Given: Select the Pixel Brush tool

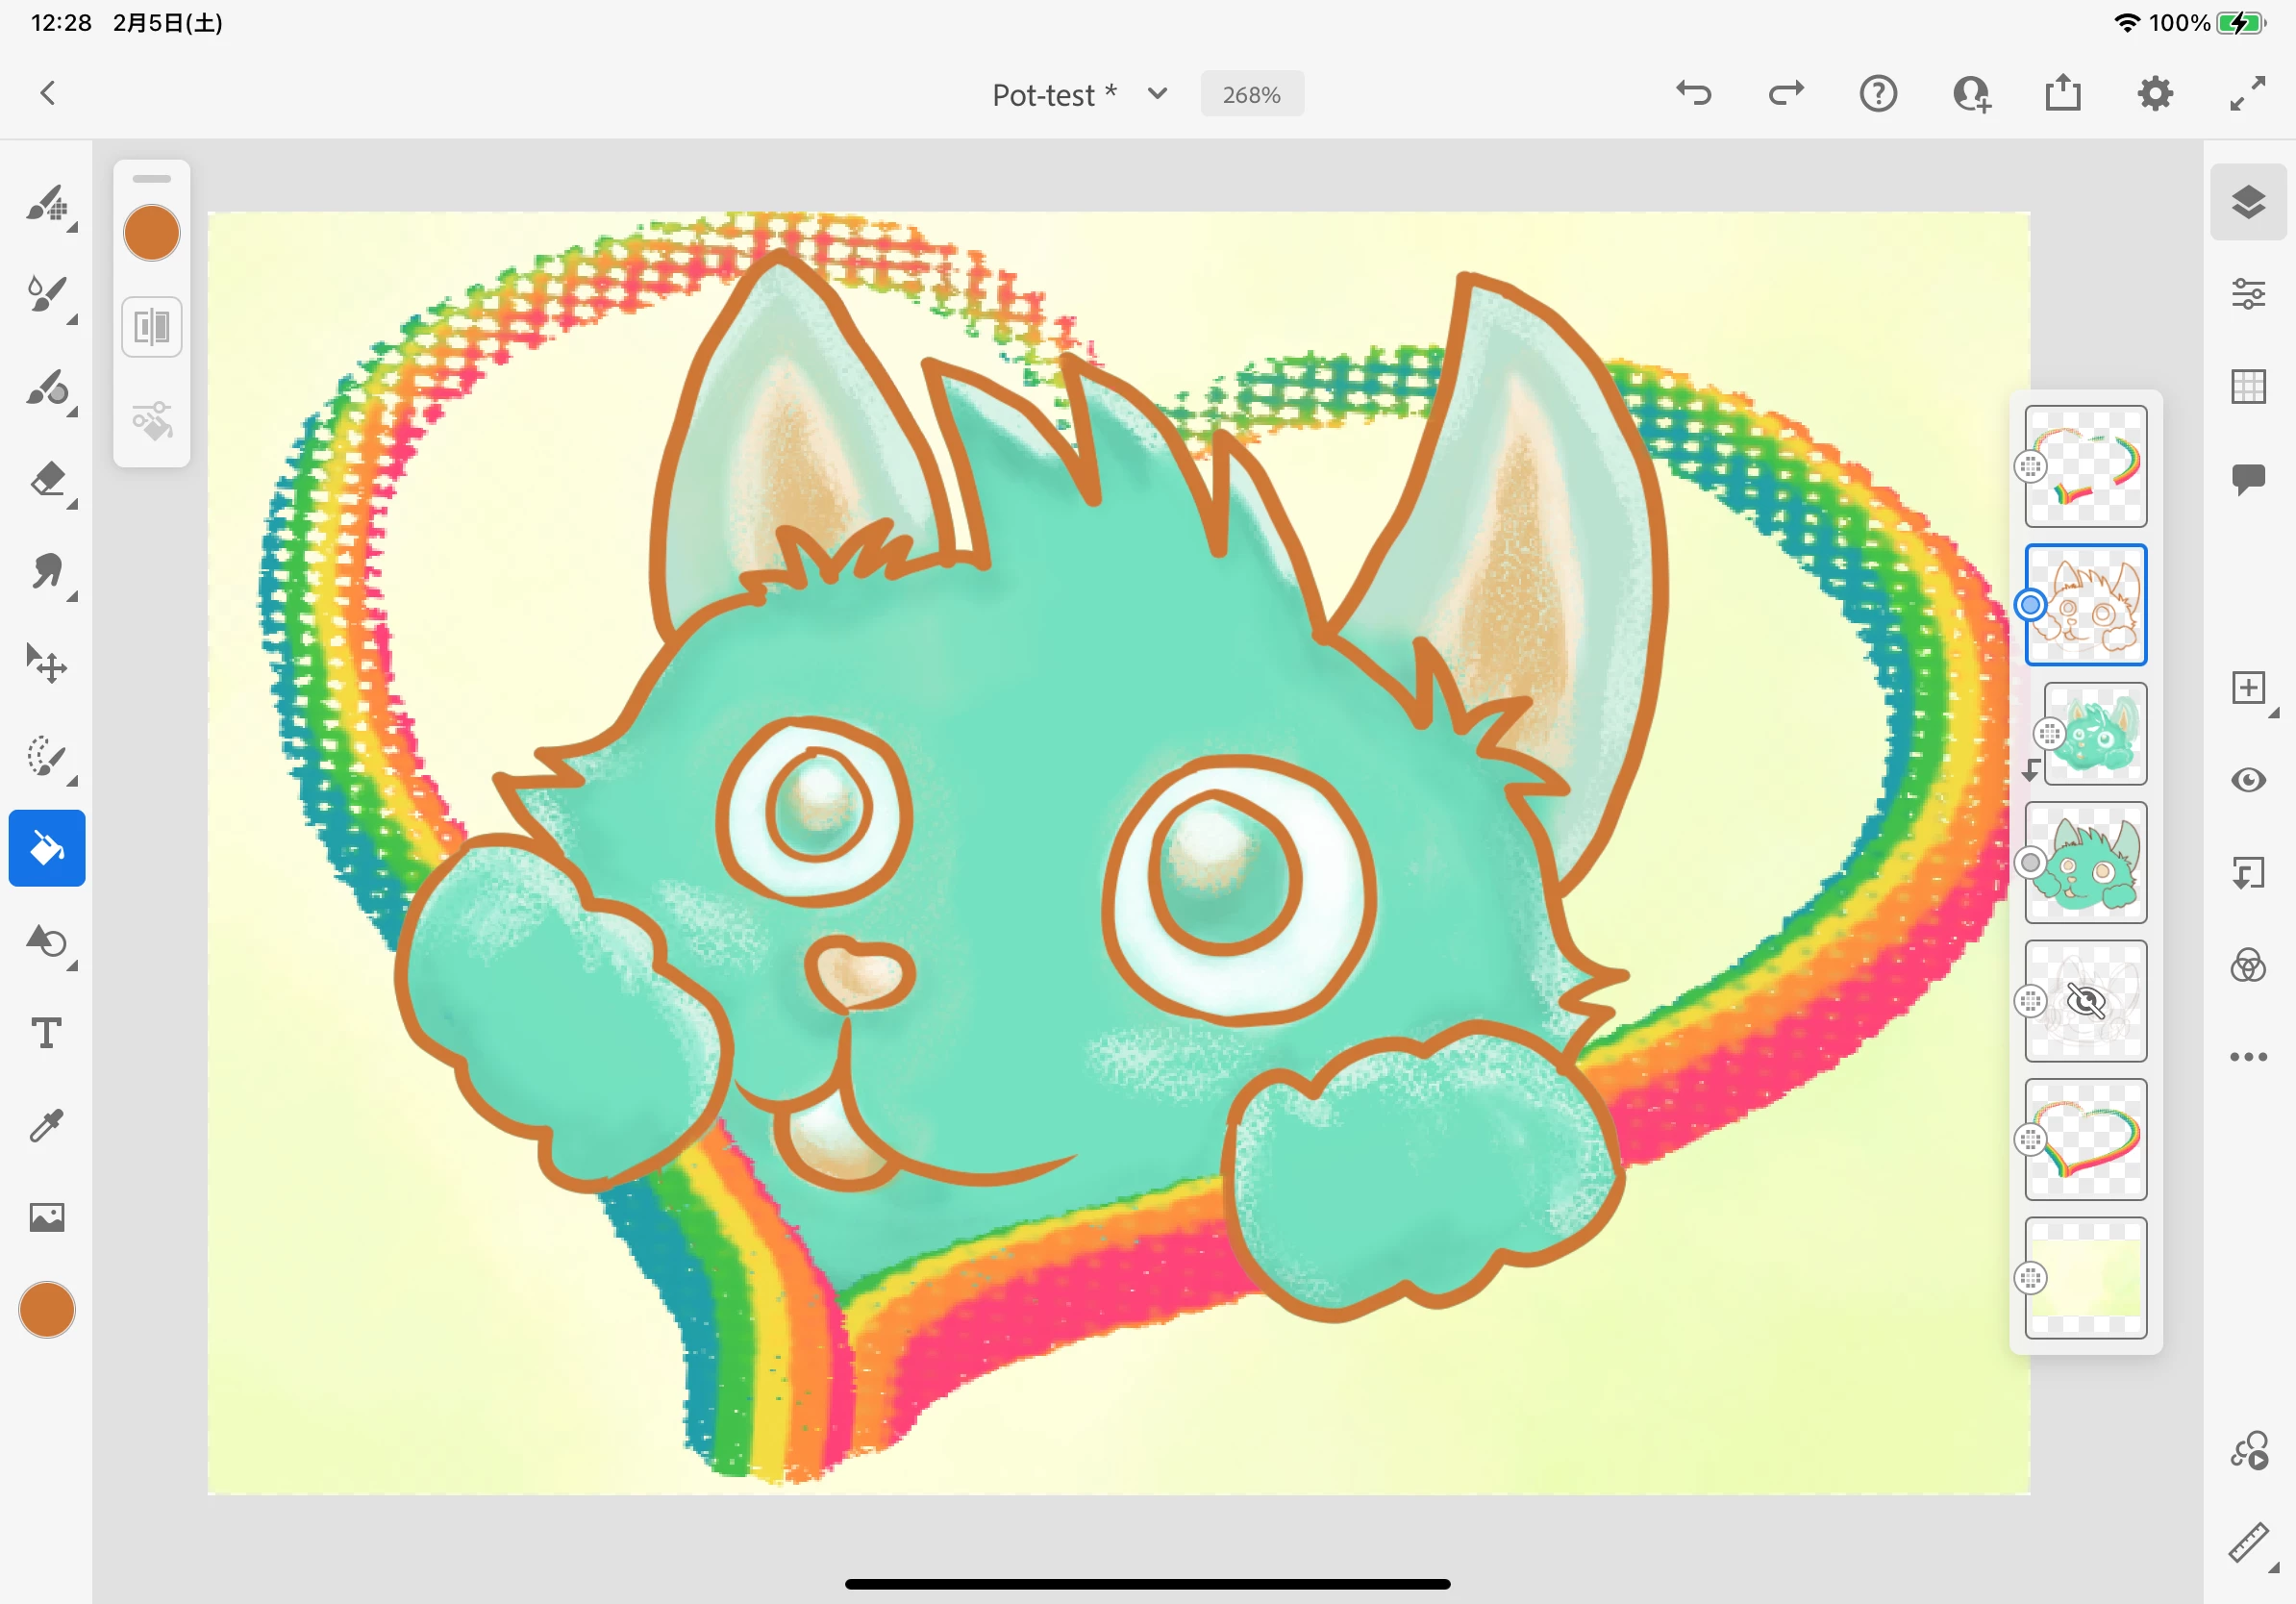Looking at the screenshot, I should 46,204.
